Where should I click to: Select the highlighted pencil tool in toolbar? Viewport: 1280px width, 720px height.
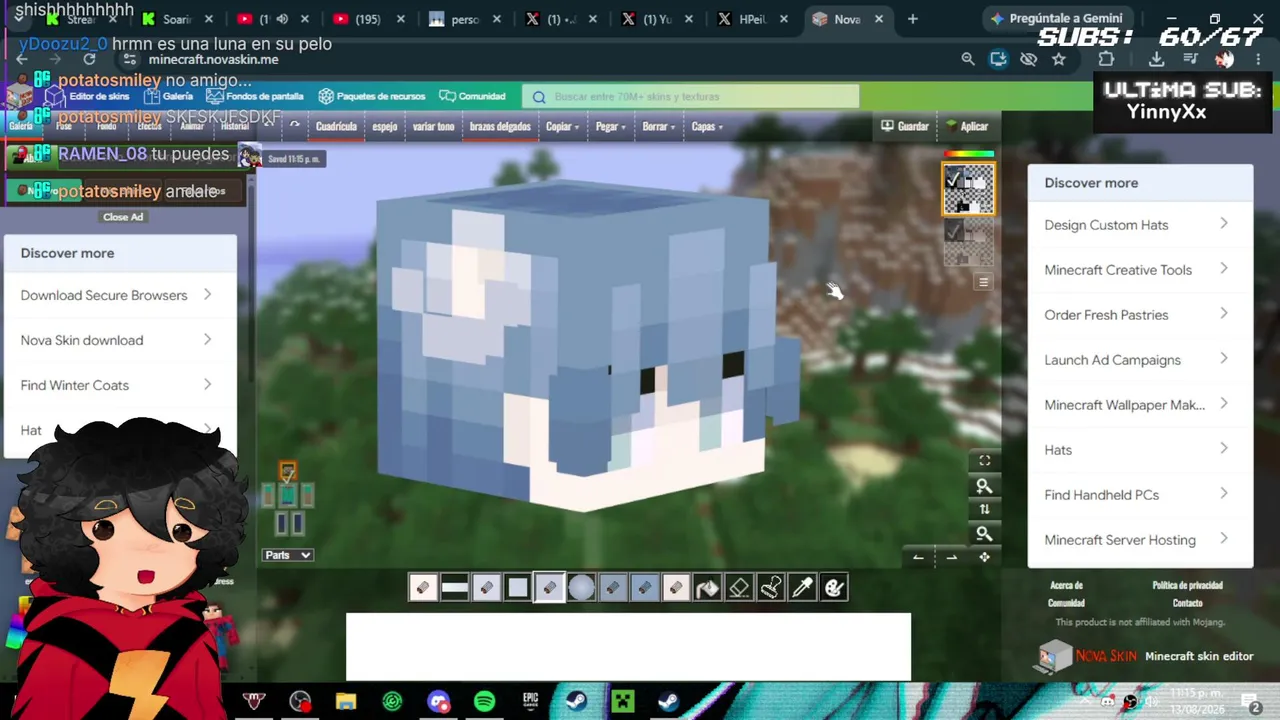549,588
